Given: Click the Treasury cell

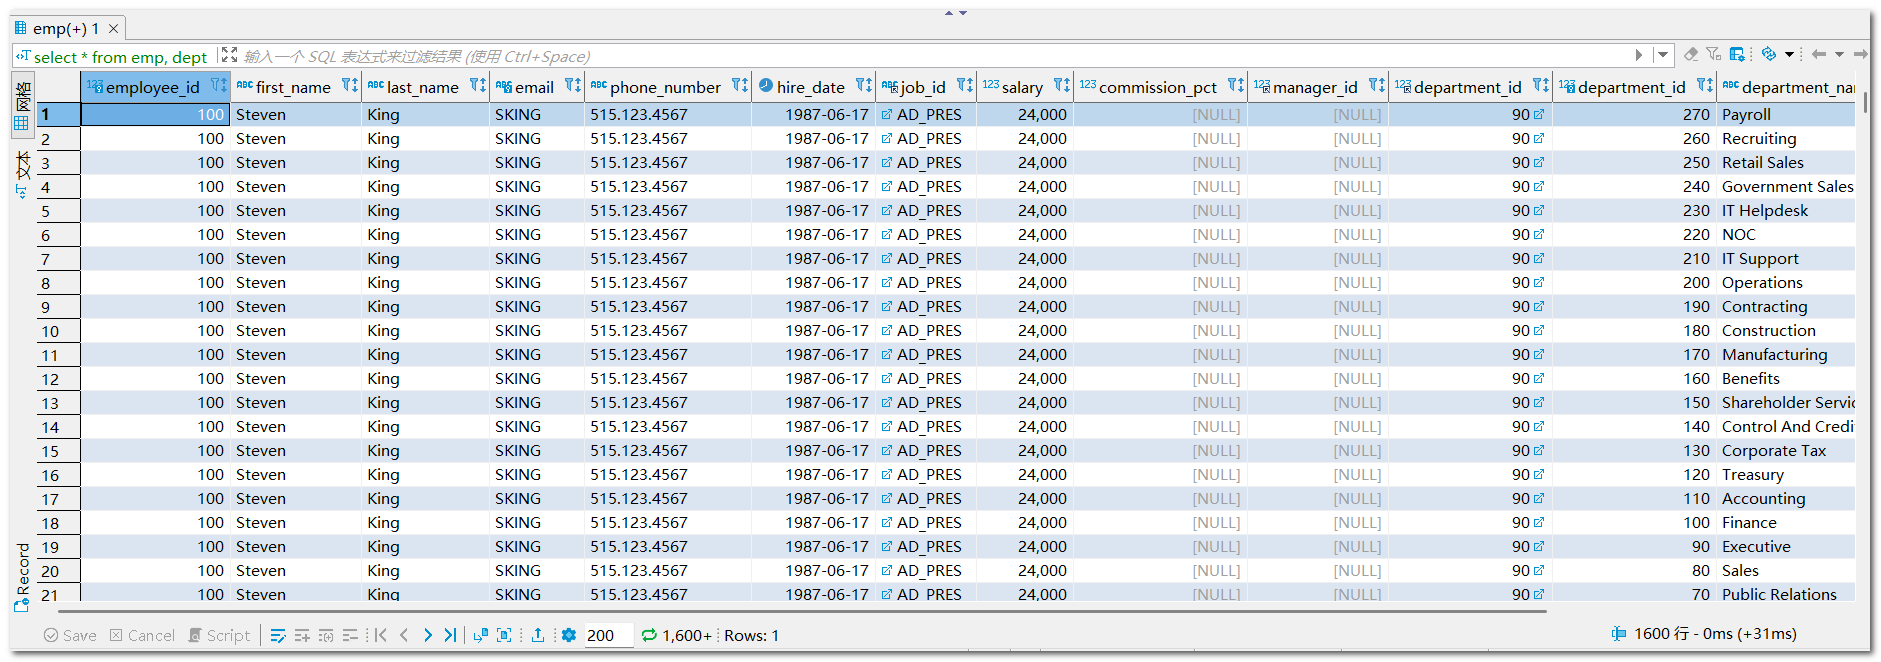Looking at the screenshot, I should [x=1786, y=474].
